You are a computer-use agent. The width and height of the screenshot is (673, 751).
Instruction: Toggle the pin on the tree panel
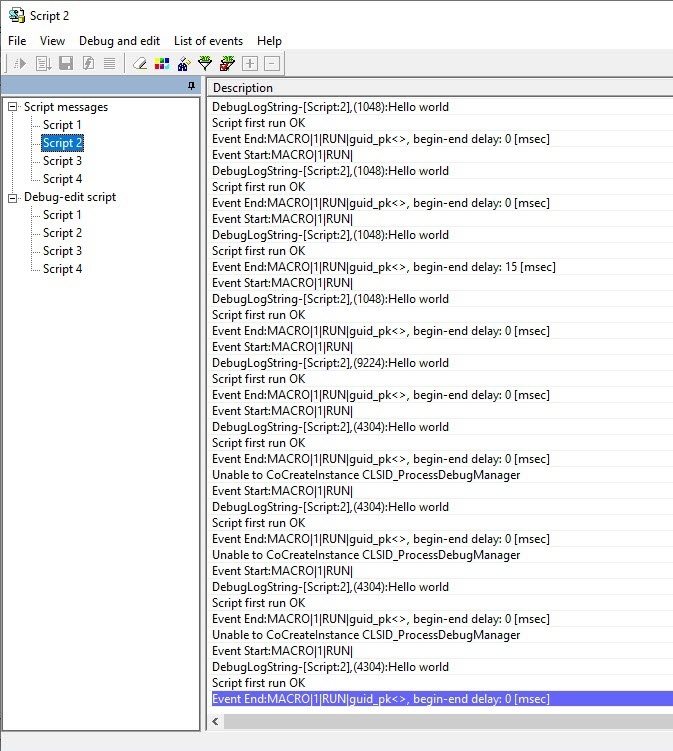pos(191,87)
